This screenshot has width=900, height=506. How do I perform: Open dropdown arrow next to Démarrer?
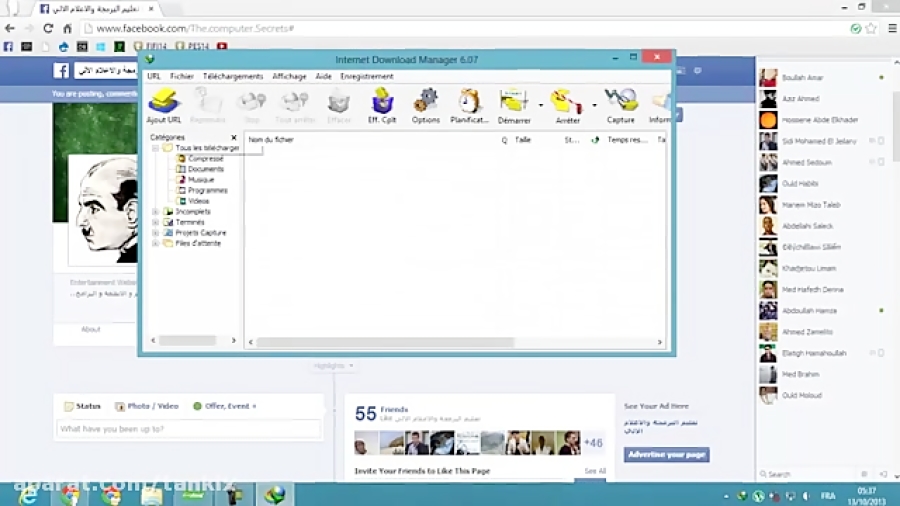point(541,106)
